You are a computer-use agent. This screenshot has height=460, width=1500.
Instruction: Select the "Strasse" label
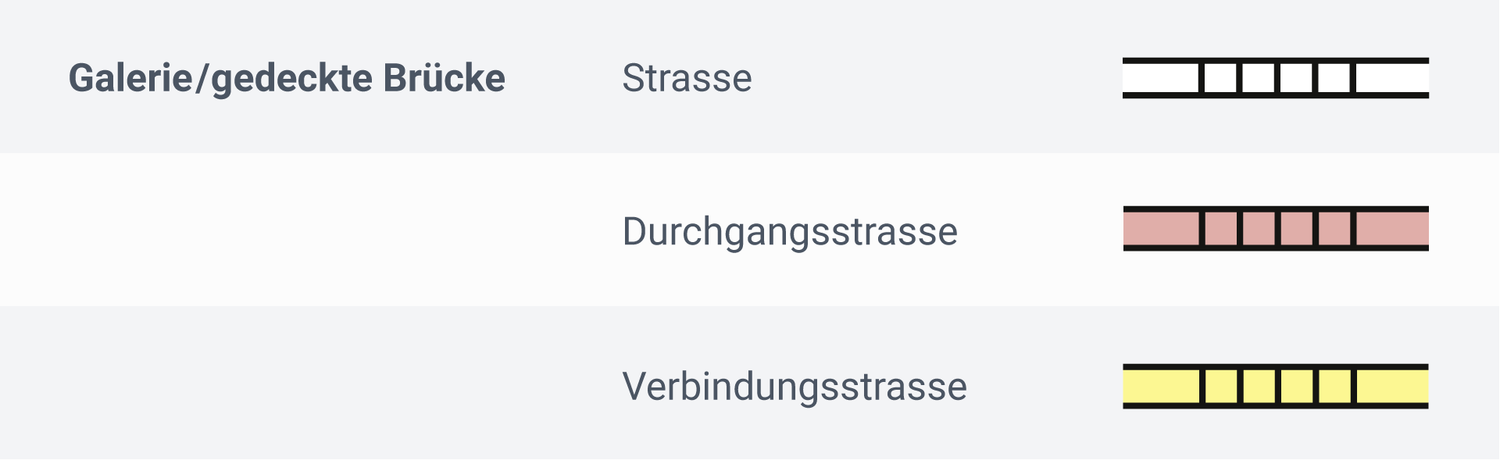[686, 78]
